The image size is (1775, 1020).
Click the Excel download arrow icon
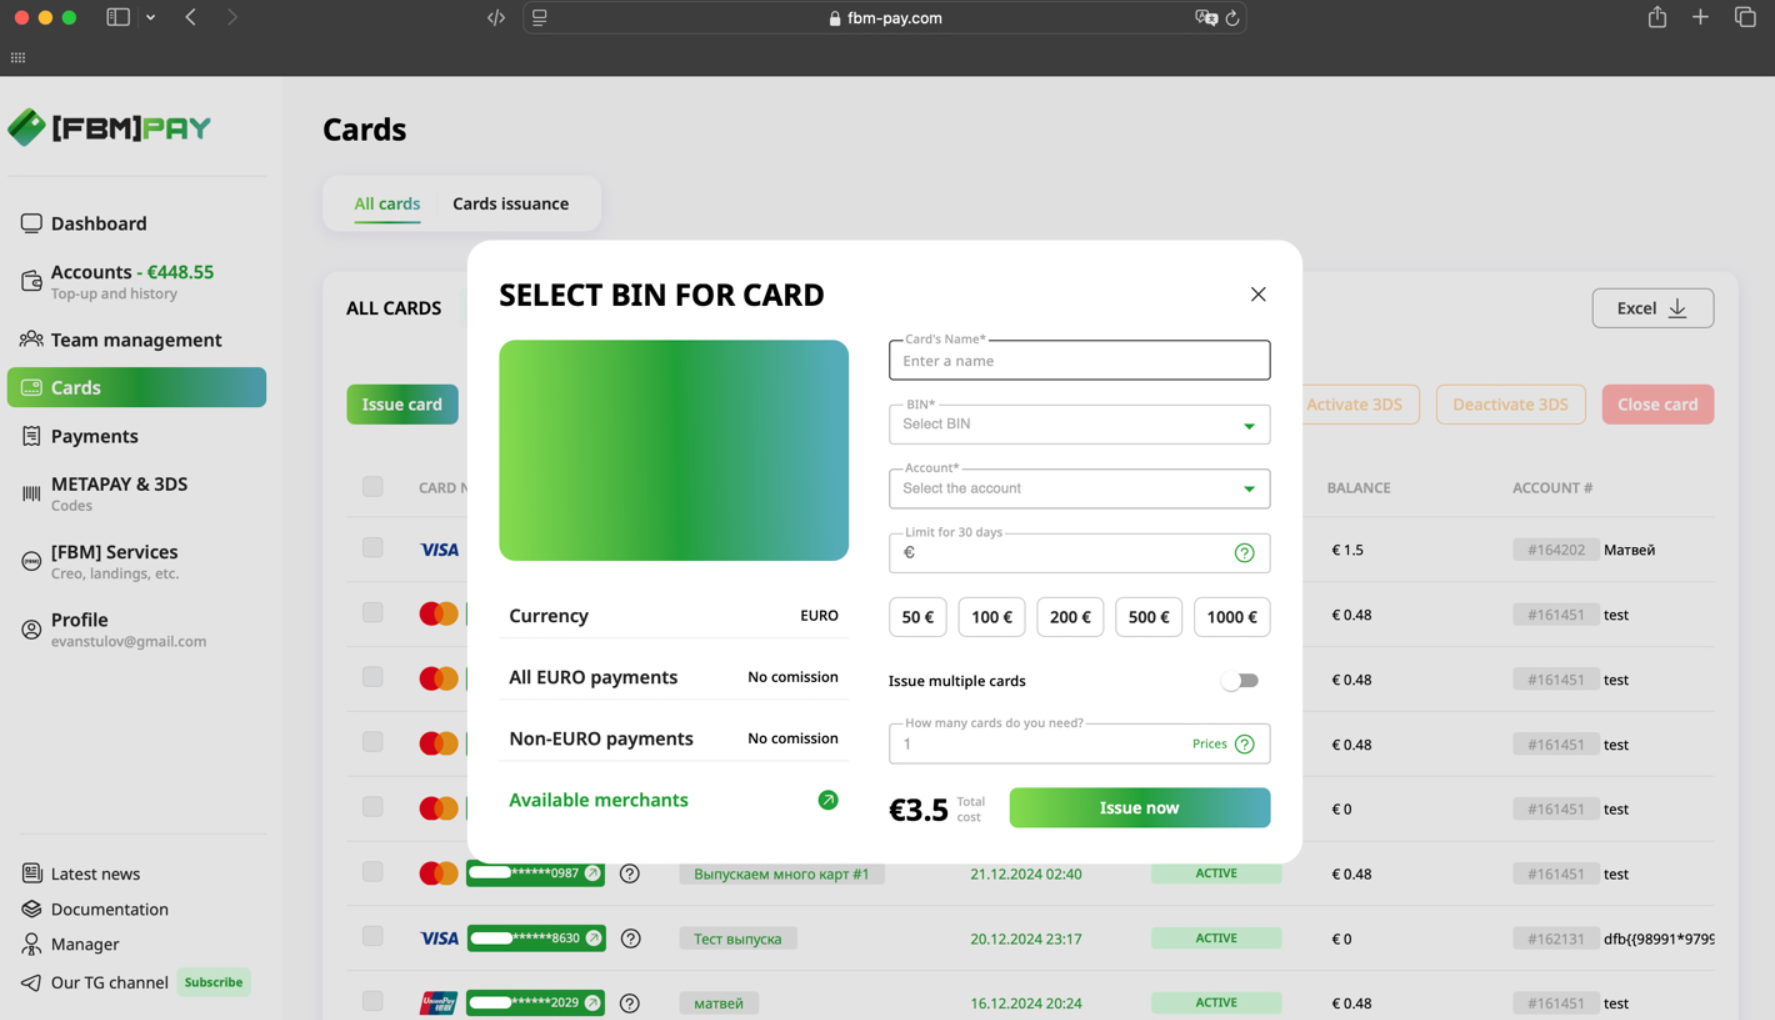coord(1677,308)
